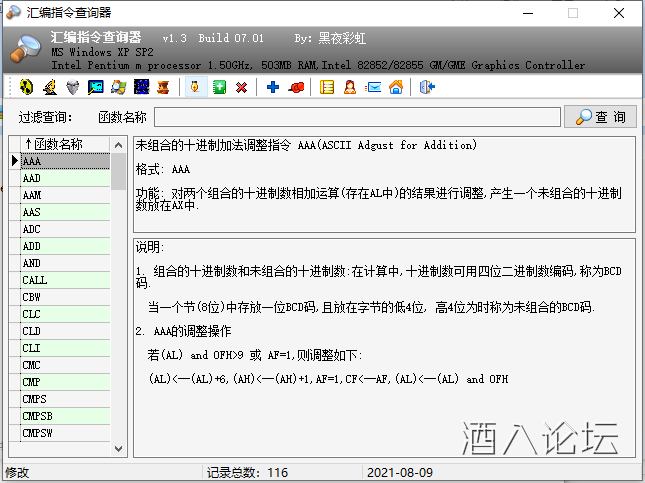The height and width of the screenshot is (483, 645).
Task: Click the person avatar toolbar icon
Action: click(x=350, y=87)
